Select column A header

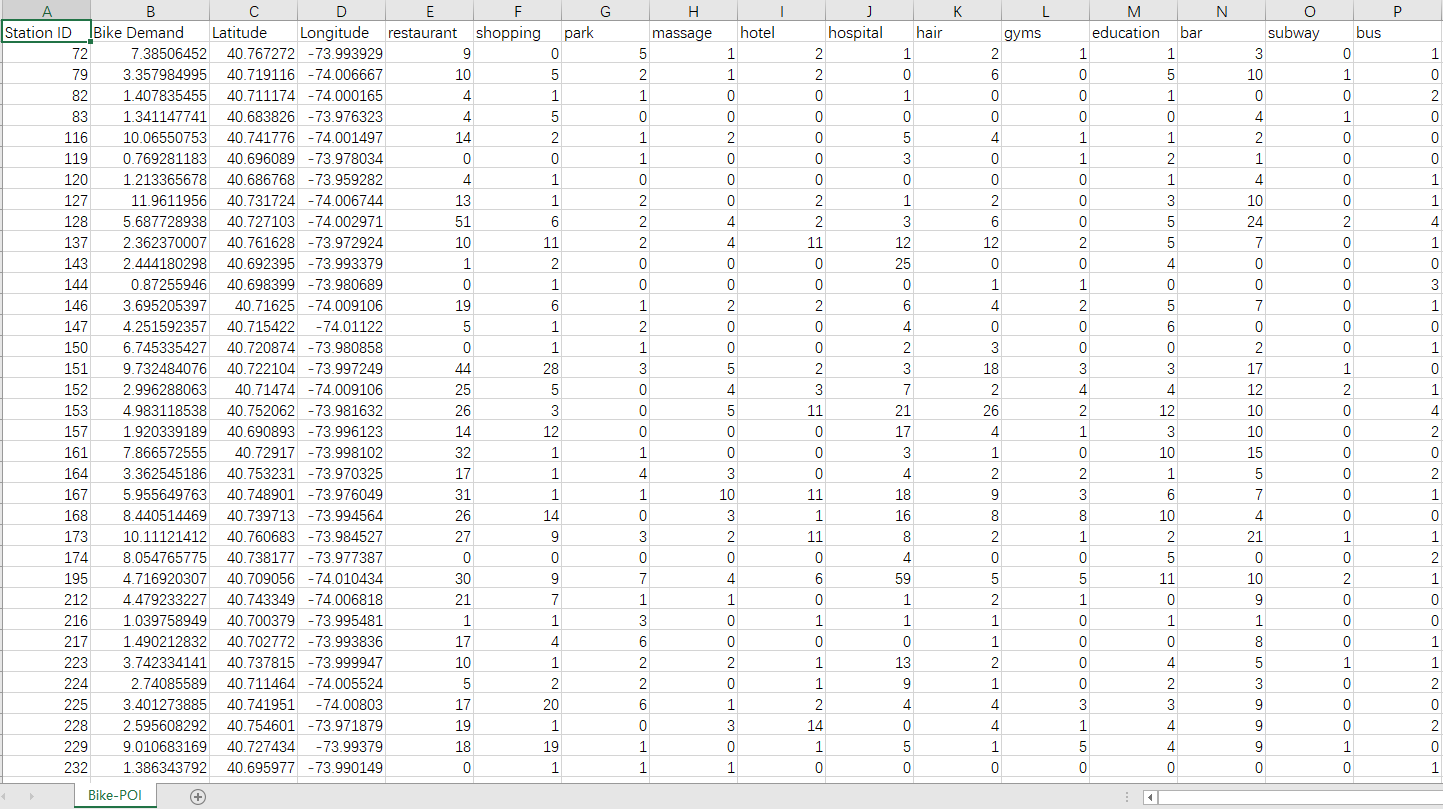point(46,11)
